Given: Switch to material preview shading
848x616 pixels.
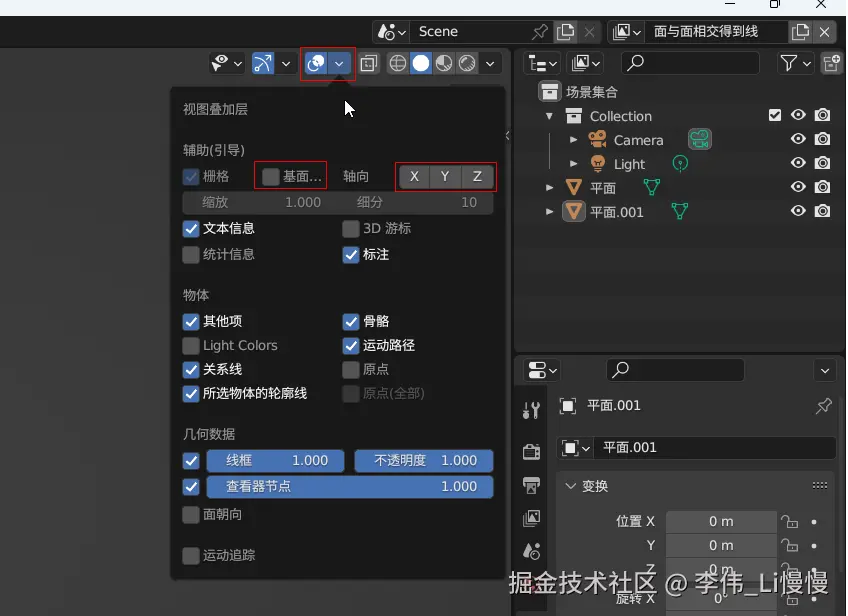Looking at the screenshot, I should [x=444, y=63].
